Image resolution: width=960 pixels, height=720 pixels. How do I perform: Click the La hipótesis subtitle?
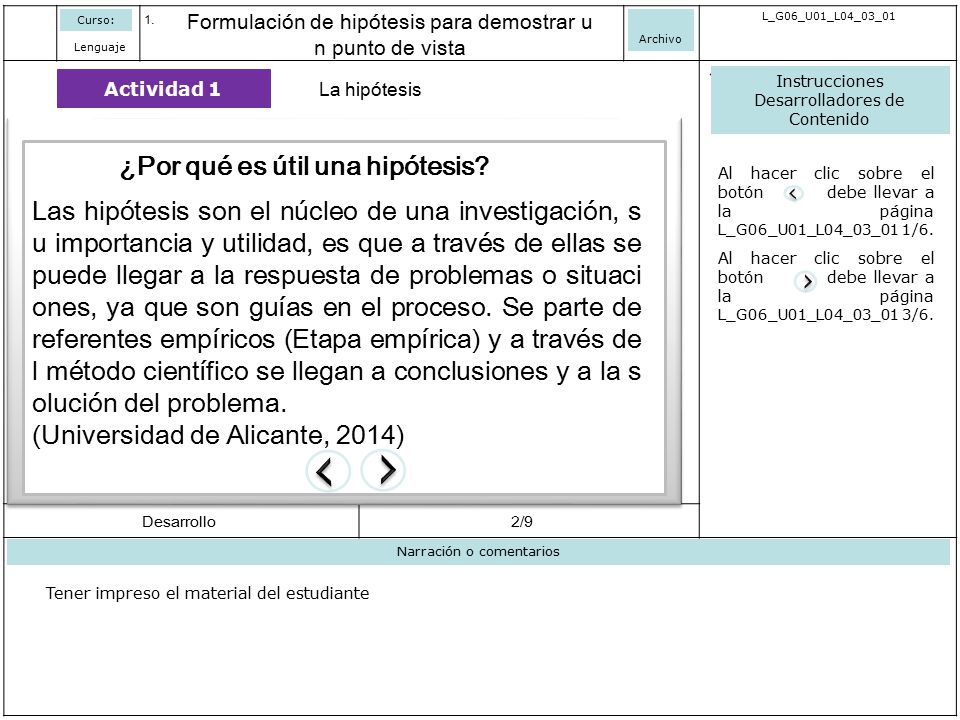370,90
